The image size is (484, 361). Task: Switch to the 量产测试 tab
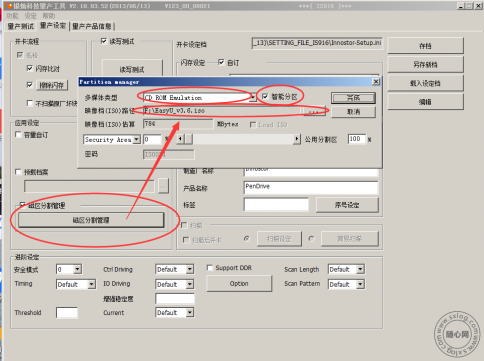tap(21, 26)
